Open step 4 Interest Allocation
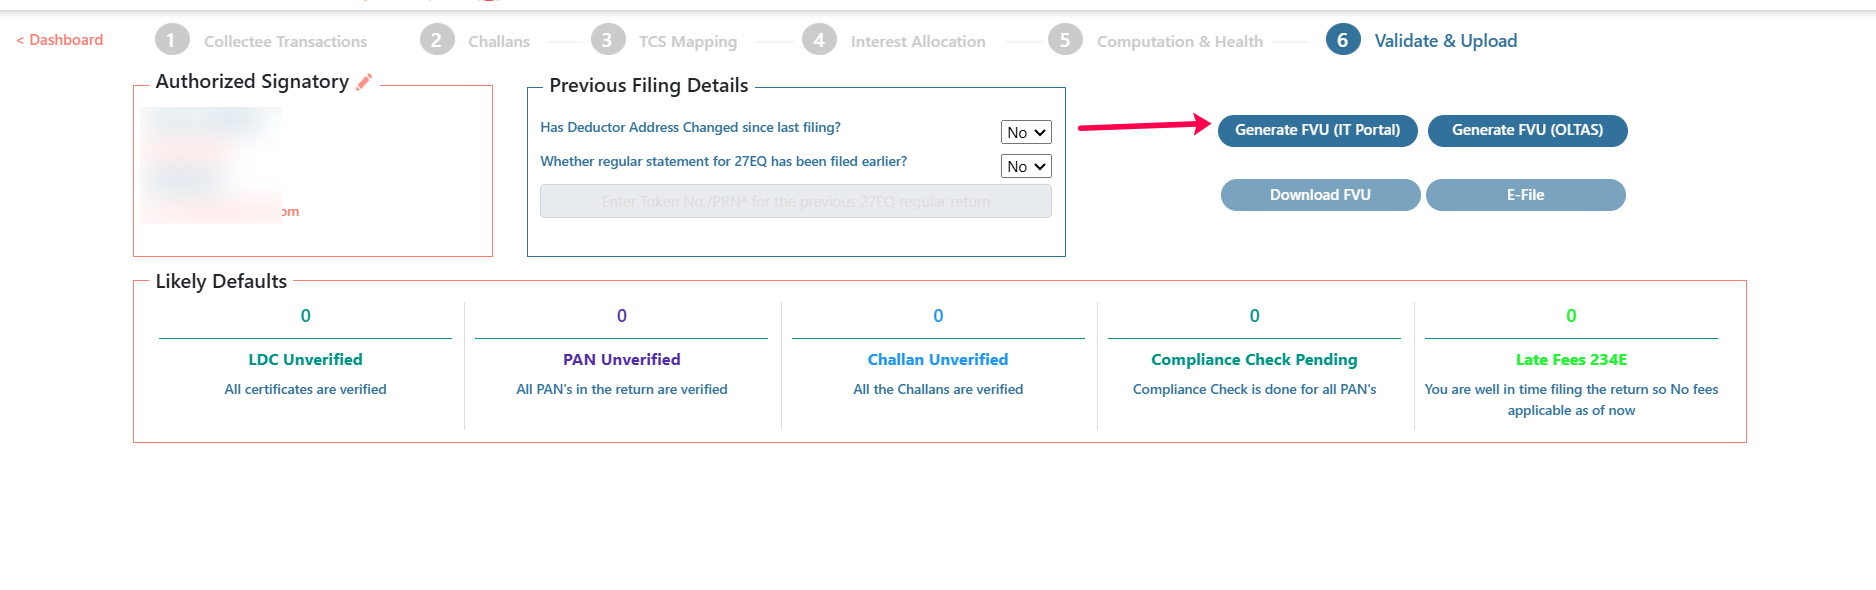The height and width of the screenshot is (590, 1876). (894, 40)
